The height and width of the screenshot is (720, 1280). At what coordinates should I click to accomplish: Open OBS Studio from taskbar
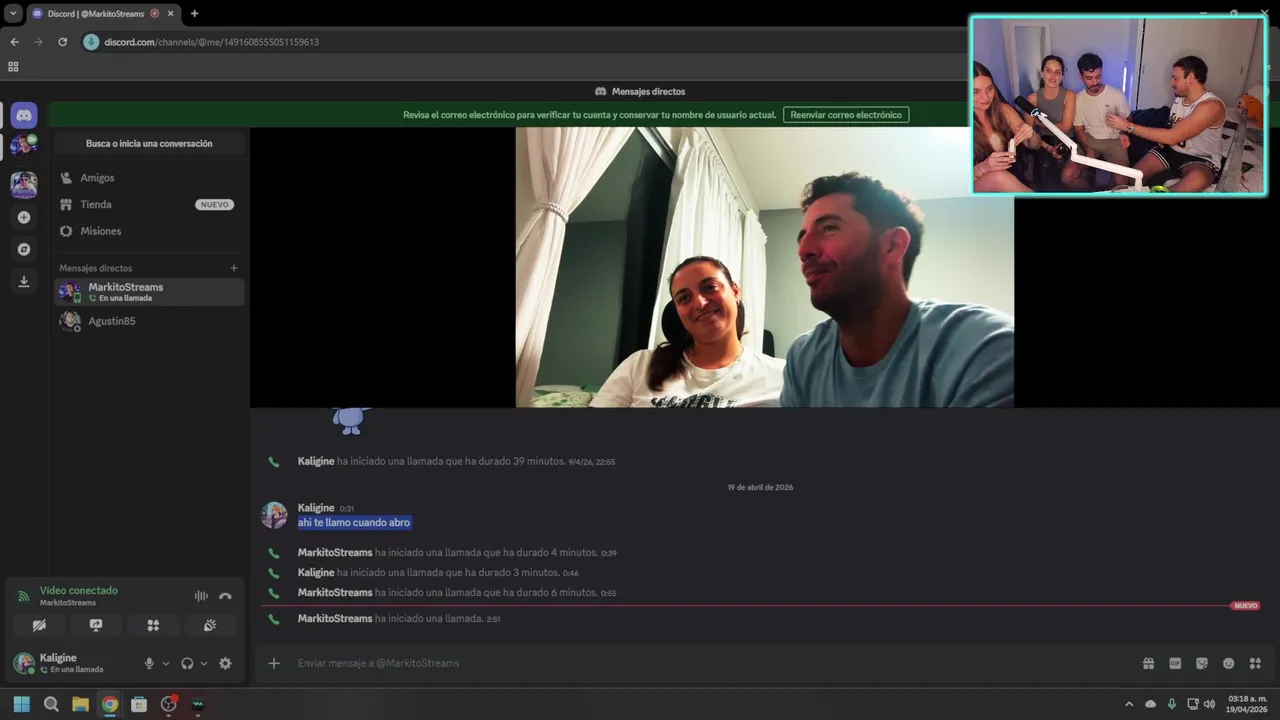[x=168, y=704]
